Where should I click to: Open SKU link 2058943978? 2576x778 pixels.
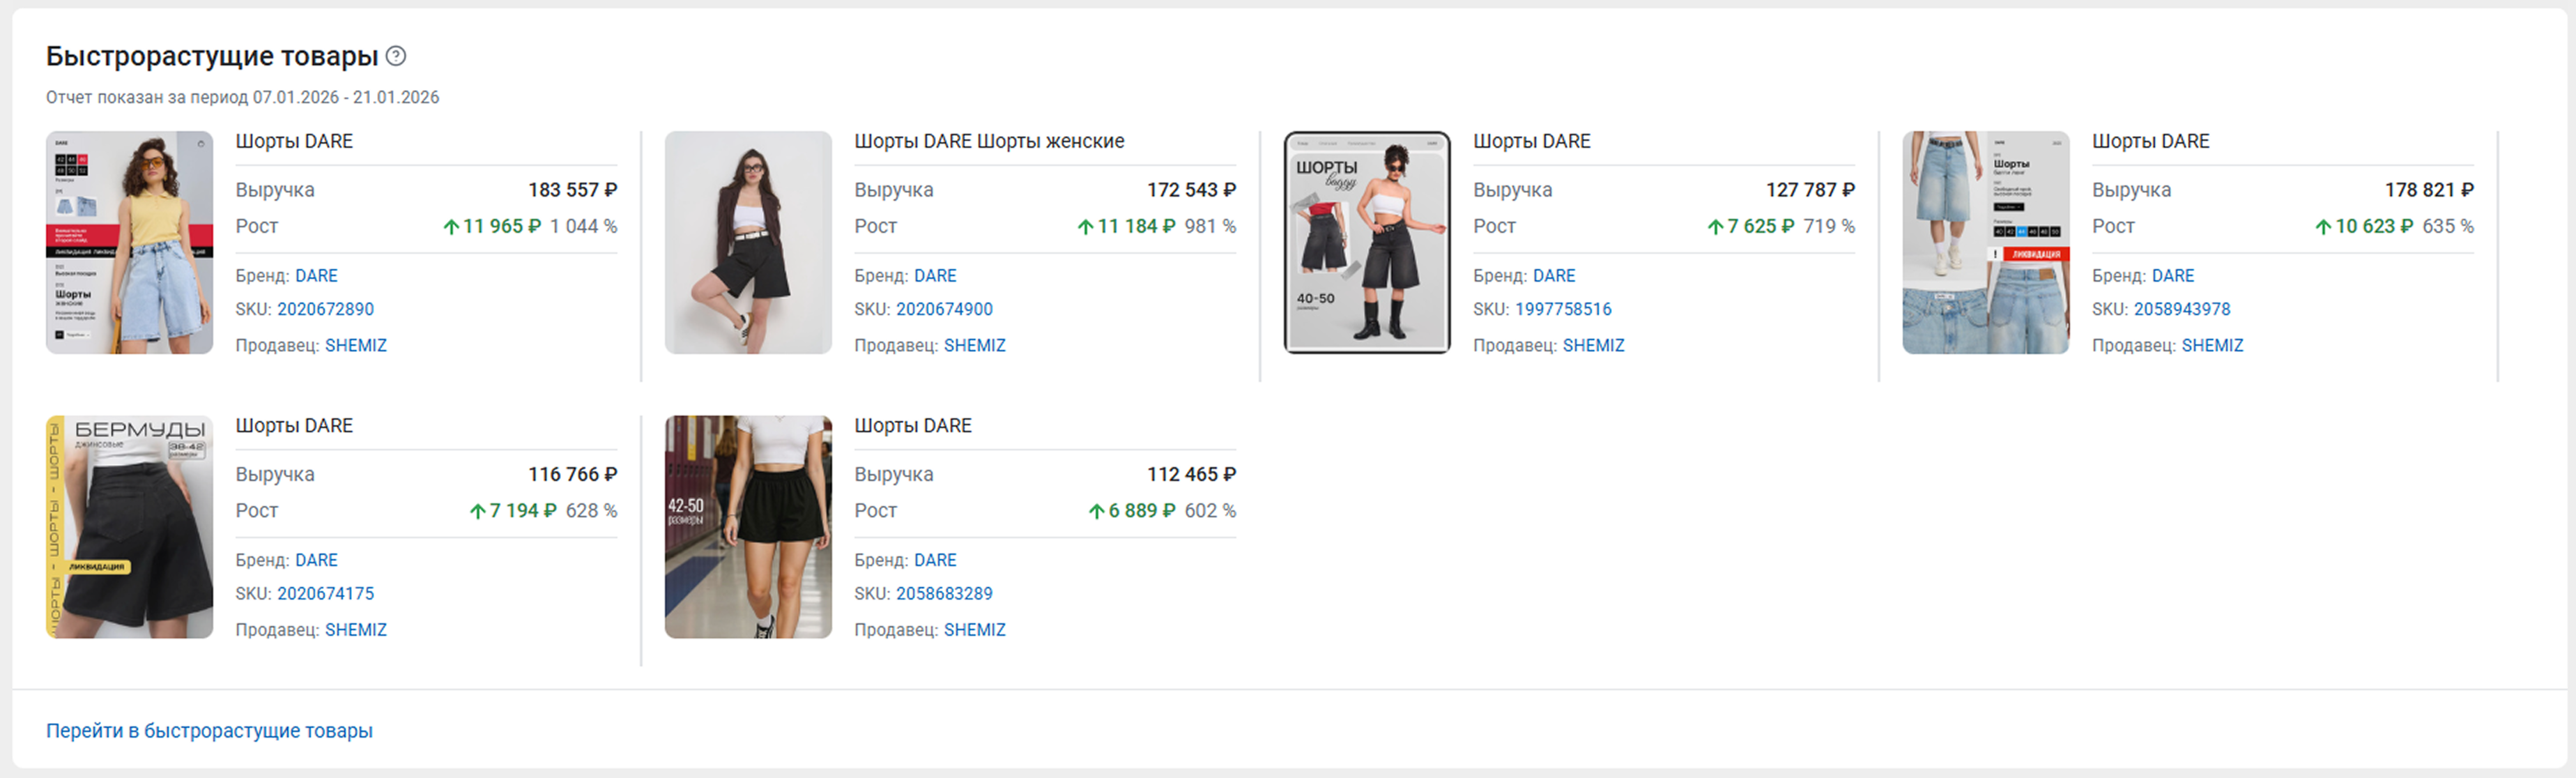pyautogui.click(x=2182, y=309)
